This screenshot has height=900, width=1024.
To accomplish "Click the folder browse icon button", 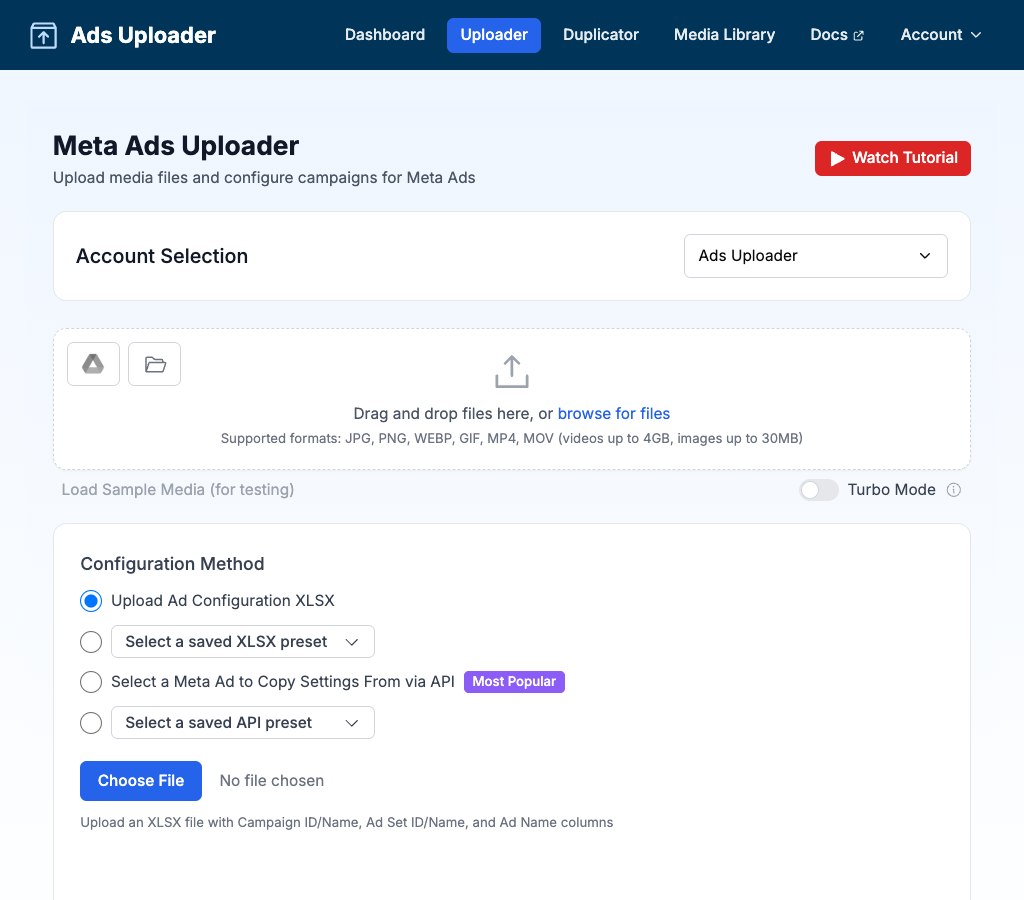I will point(155,364).
